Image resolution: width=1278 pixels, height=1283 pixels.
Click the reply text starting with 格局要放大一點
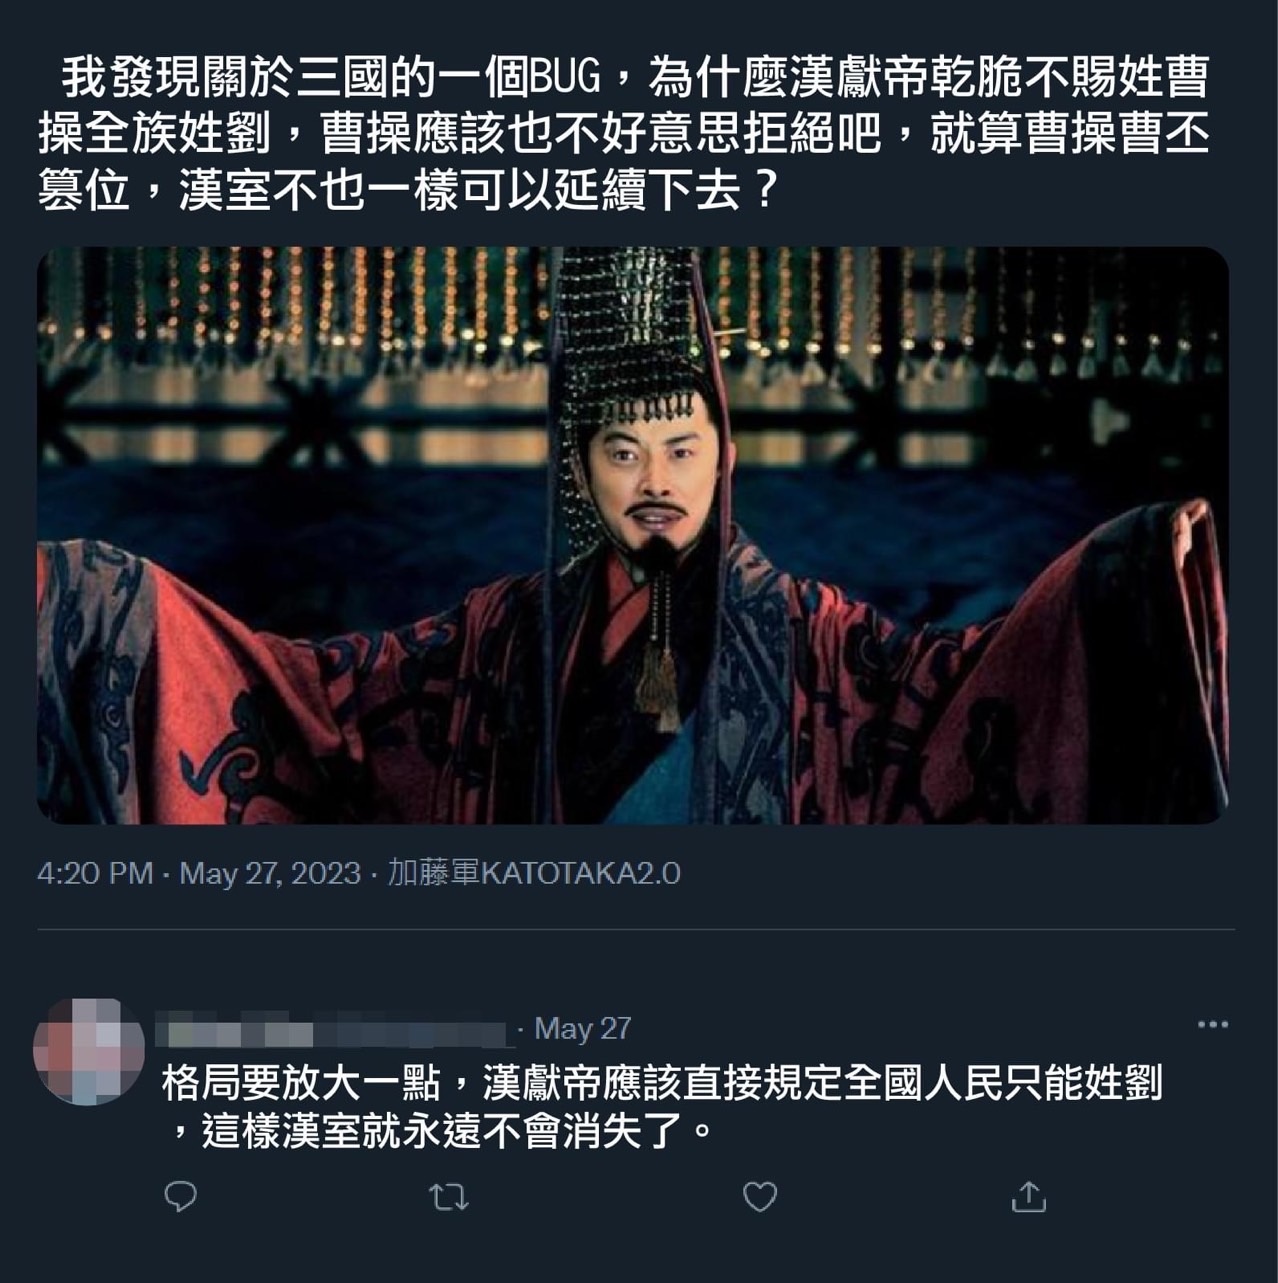[662, 1107]
